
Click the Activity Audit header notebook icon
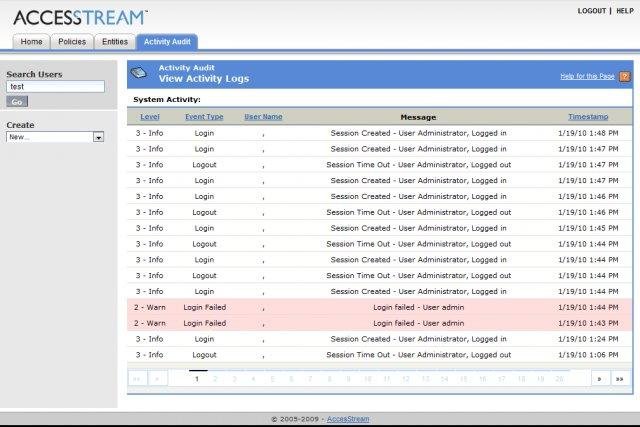point(139,73)
